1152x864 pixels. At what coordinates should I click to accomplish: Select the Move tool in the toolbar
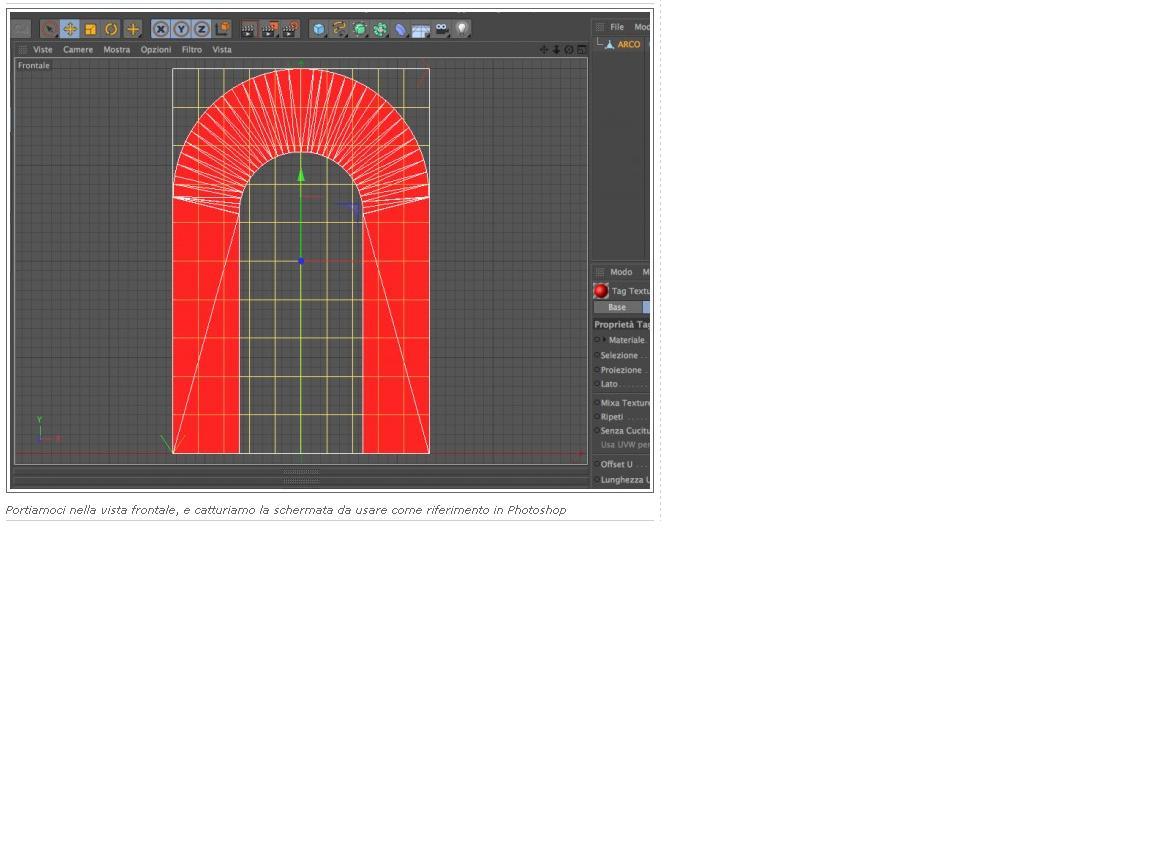pyautogui.click(x=70, y=29)
